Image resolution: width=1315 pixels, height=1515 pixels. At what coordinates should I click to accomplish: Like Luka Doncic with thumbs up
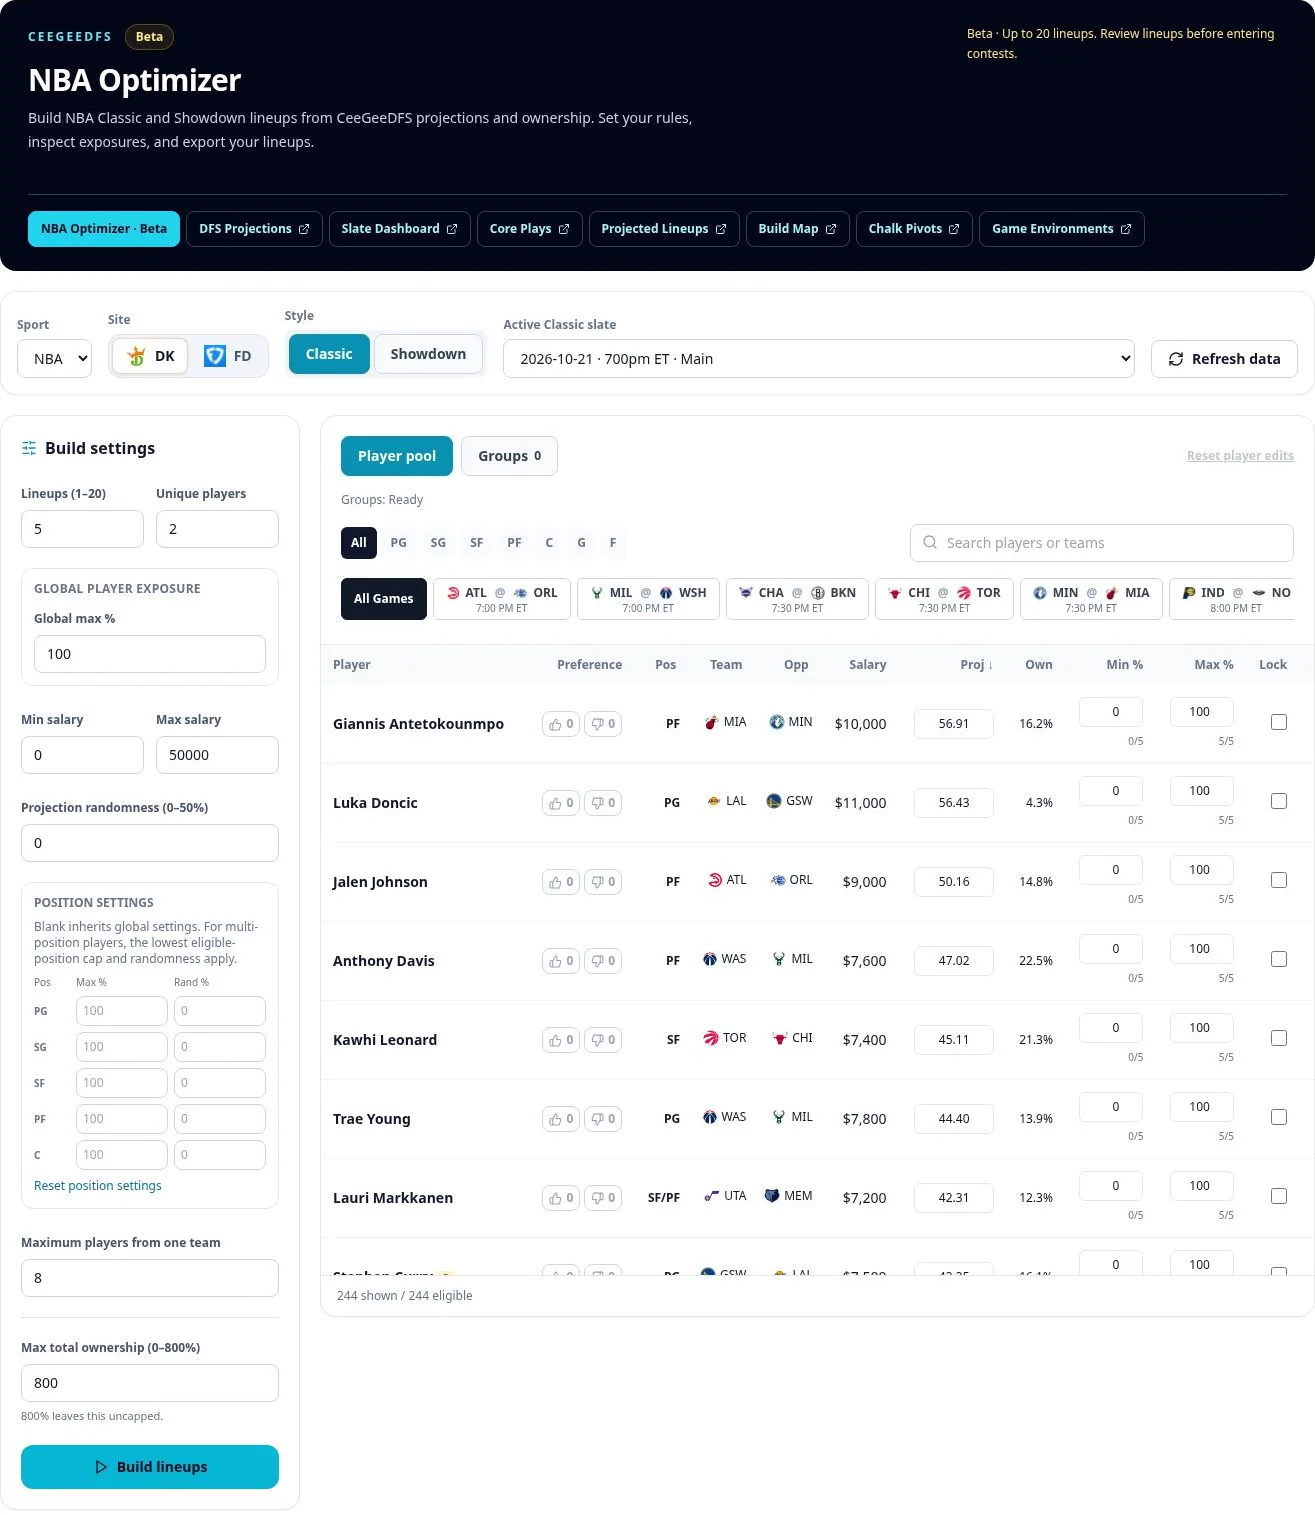[561, 803]
